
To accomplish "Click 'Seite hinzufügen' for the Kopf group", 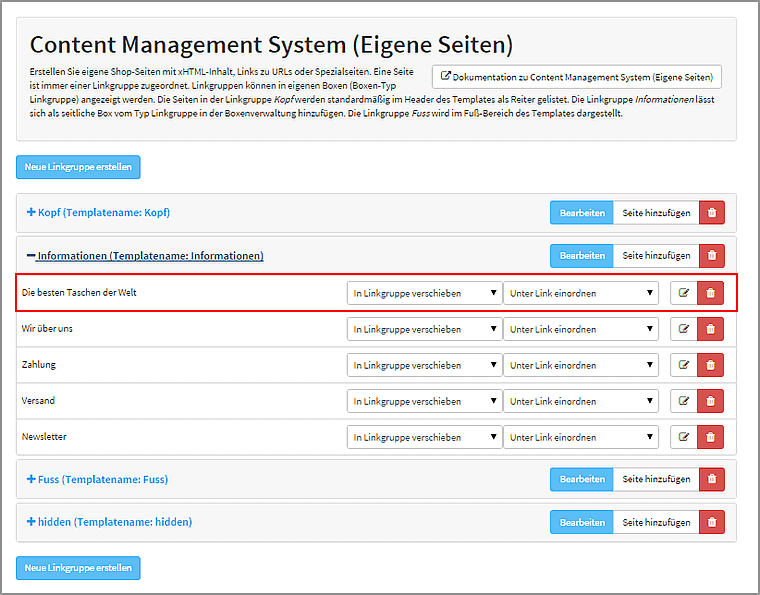I will (656, 212).
